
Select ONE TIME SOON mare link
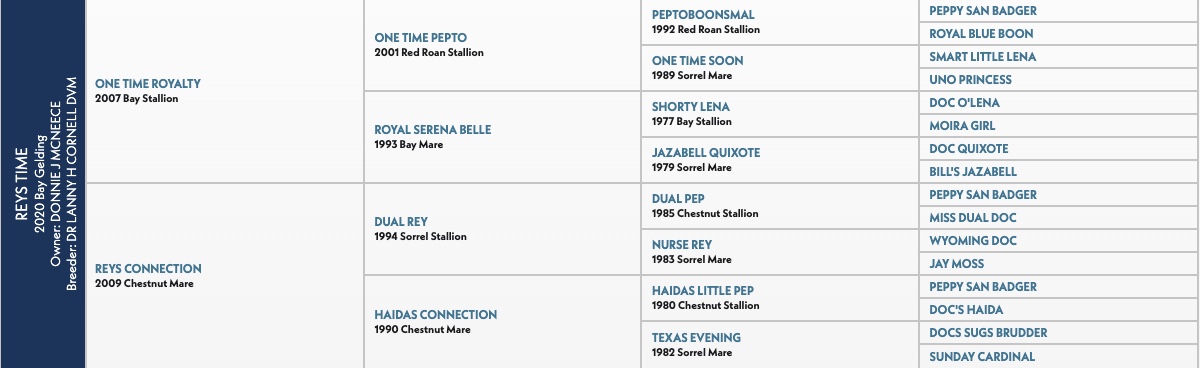point(697,61)
